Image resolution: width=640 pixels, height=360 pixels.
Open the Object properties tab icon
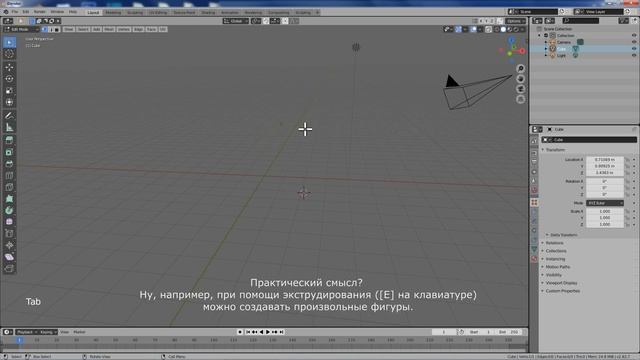click(534, 202)
